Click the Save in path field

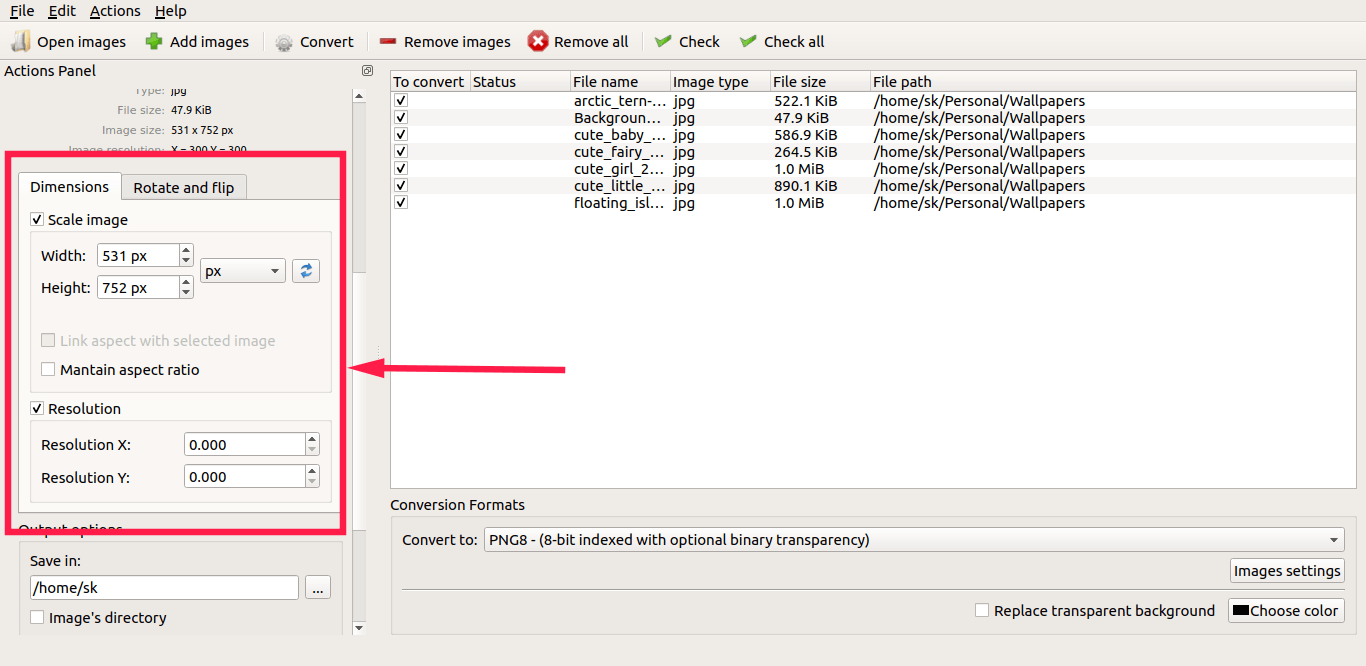(164, 588)
